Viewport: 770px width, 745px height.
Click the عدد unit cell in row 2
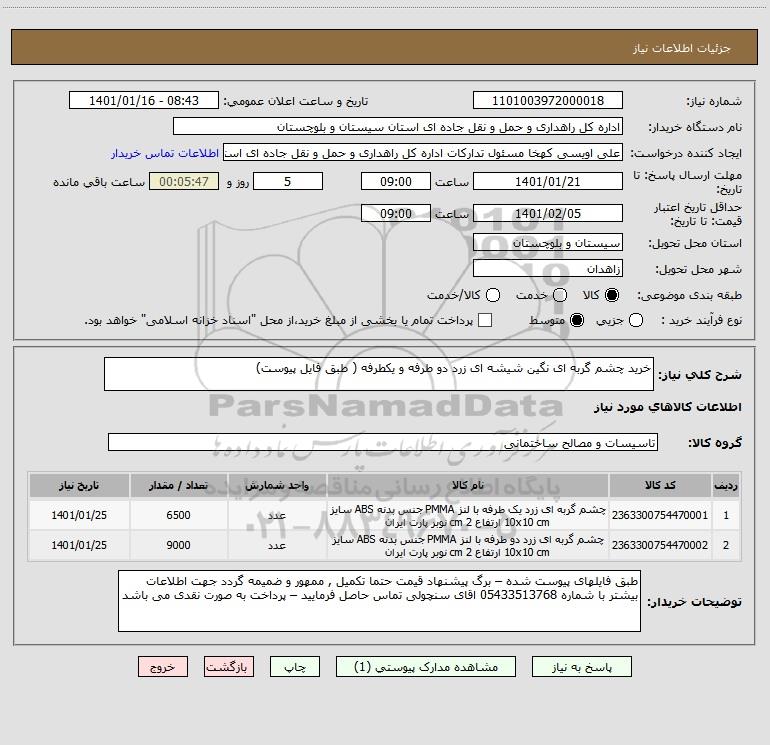point(277,545)
